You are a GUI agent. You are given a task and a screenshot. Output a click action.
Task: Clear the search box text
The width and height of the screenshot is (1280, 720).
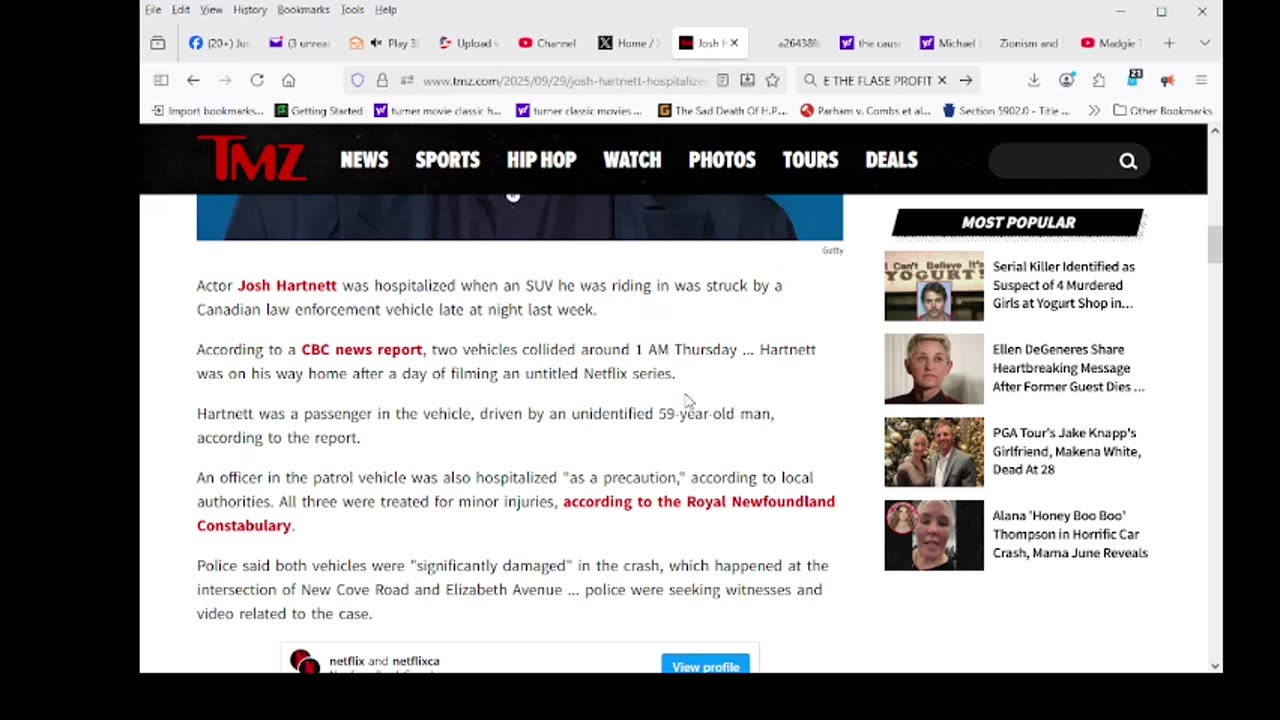[x=941, y=80]
